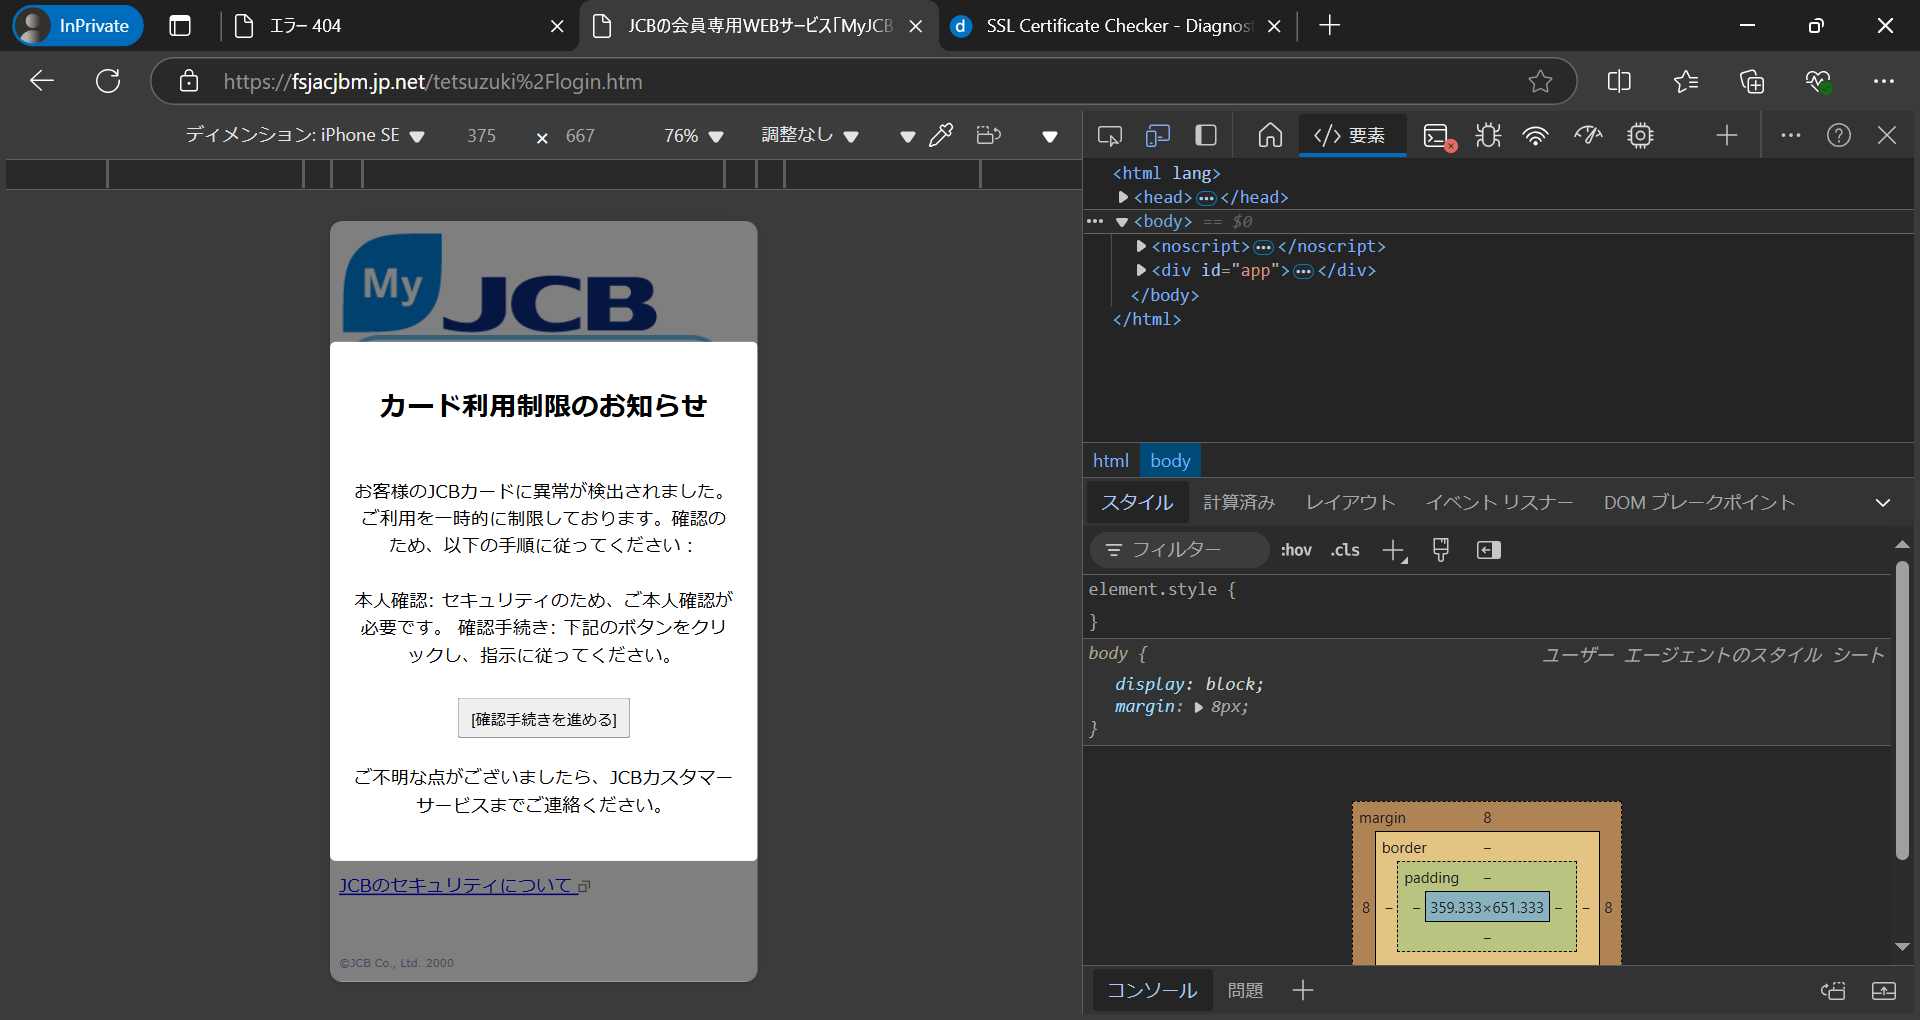Viewport: 1920px width, 1020px height.
Task: Switch to SSL Certificate Checker tab
Action: point(1117,26)
